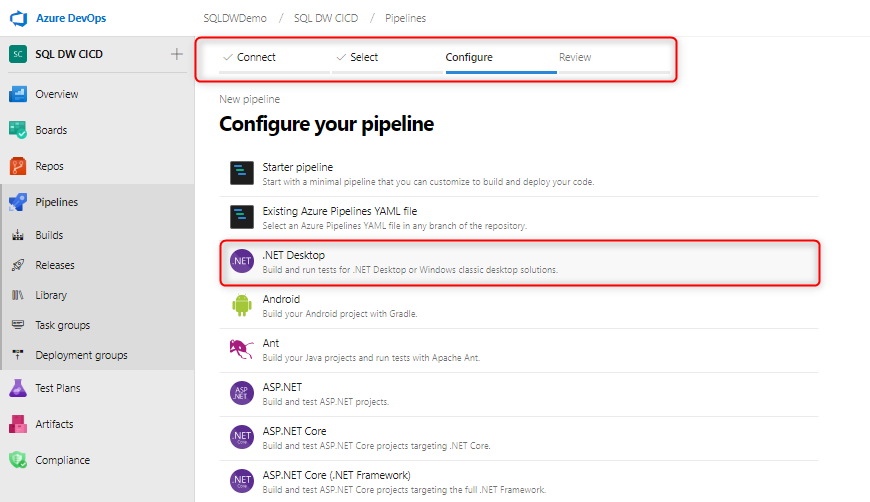Screen dimensions: 870x502
Task: Select Pipelines in the sidebar
Action: pyautogui.click(x=57, y=202)
